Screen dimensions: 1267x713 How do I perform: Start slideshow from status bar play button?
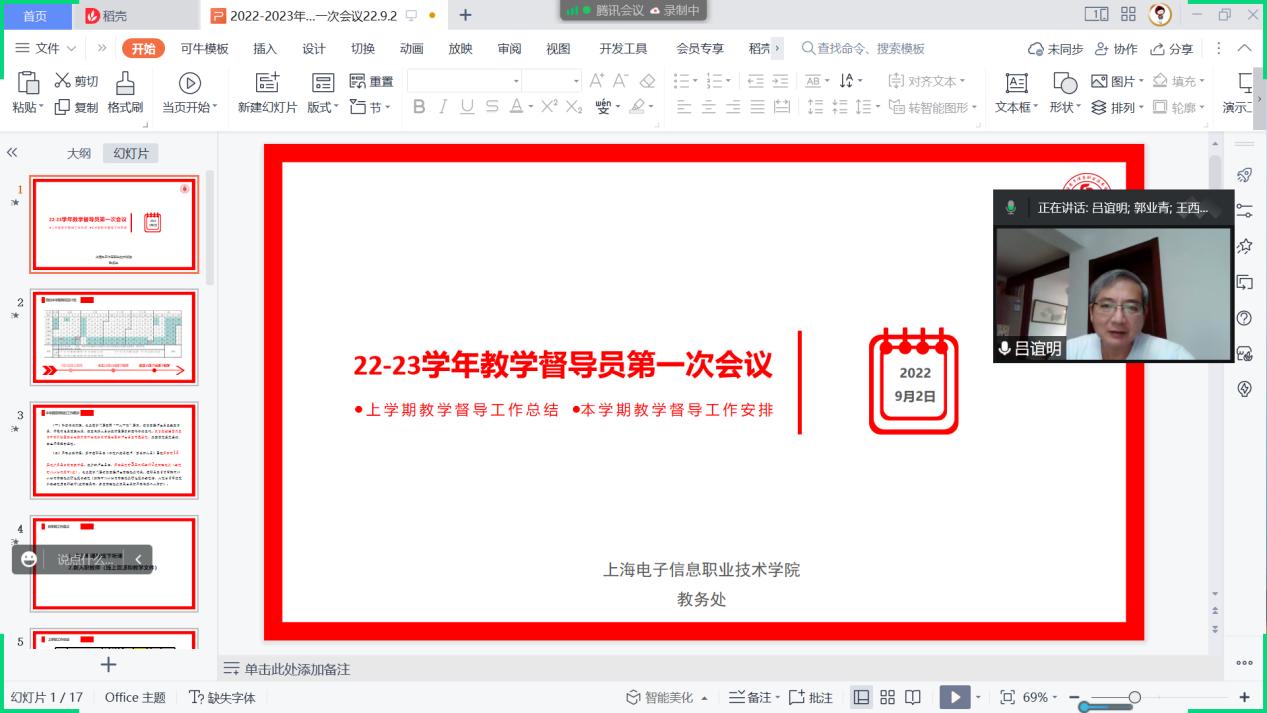tap(953, 697)
